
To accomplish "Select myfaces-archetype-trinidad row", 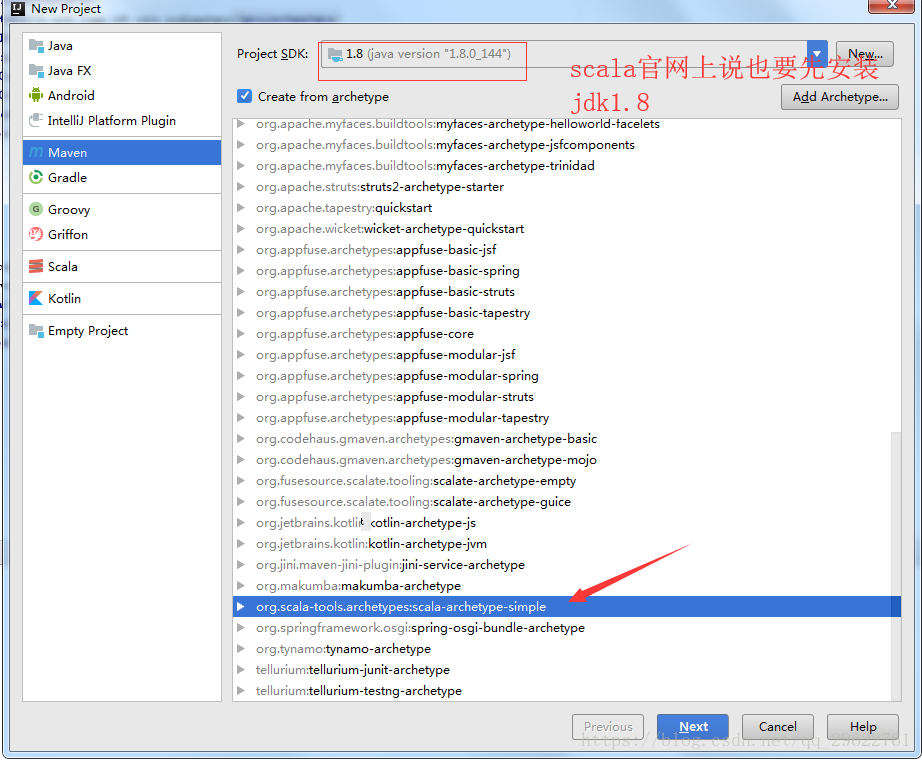I will click(x=567, y=166).
